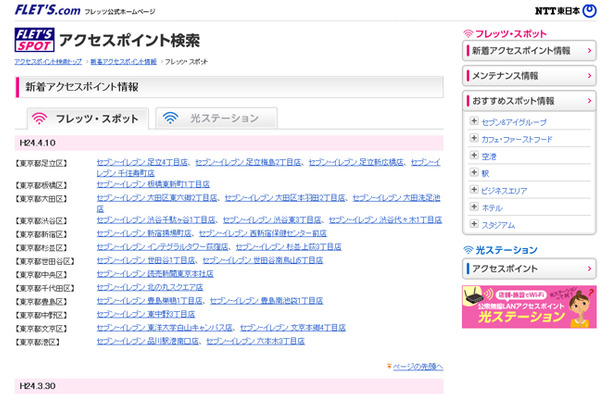Click the 【東京都世田谷区】 ward label
The width and height of the screenshot is (610, 400).
(45, 261)
